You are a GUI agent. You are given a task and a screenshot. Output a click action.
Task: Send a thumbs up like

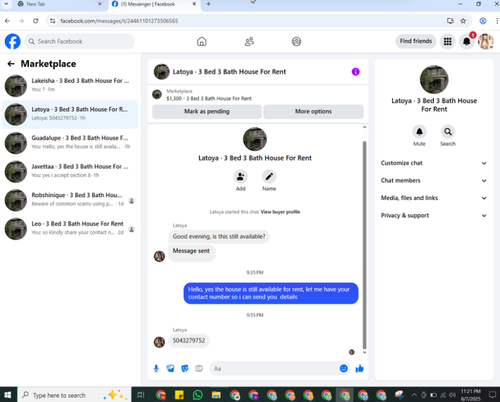359,368
